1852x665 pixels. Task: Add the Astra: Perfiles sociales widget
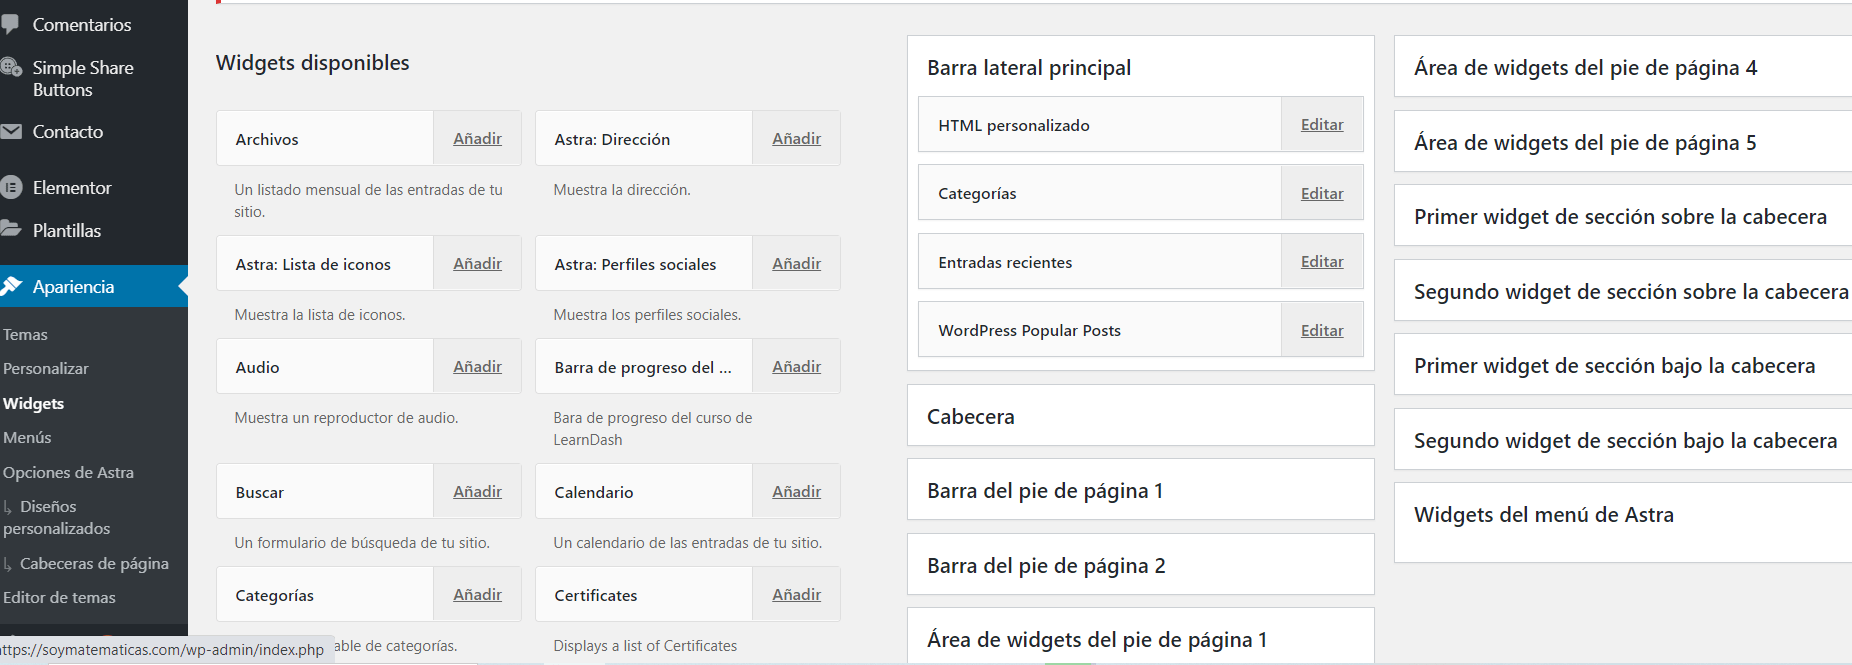(x=796, y=263)
